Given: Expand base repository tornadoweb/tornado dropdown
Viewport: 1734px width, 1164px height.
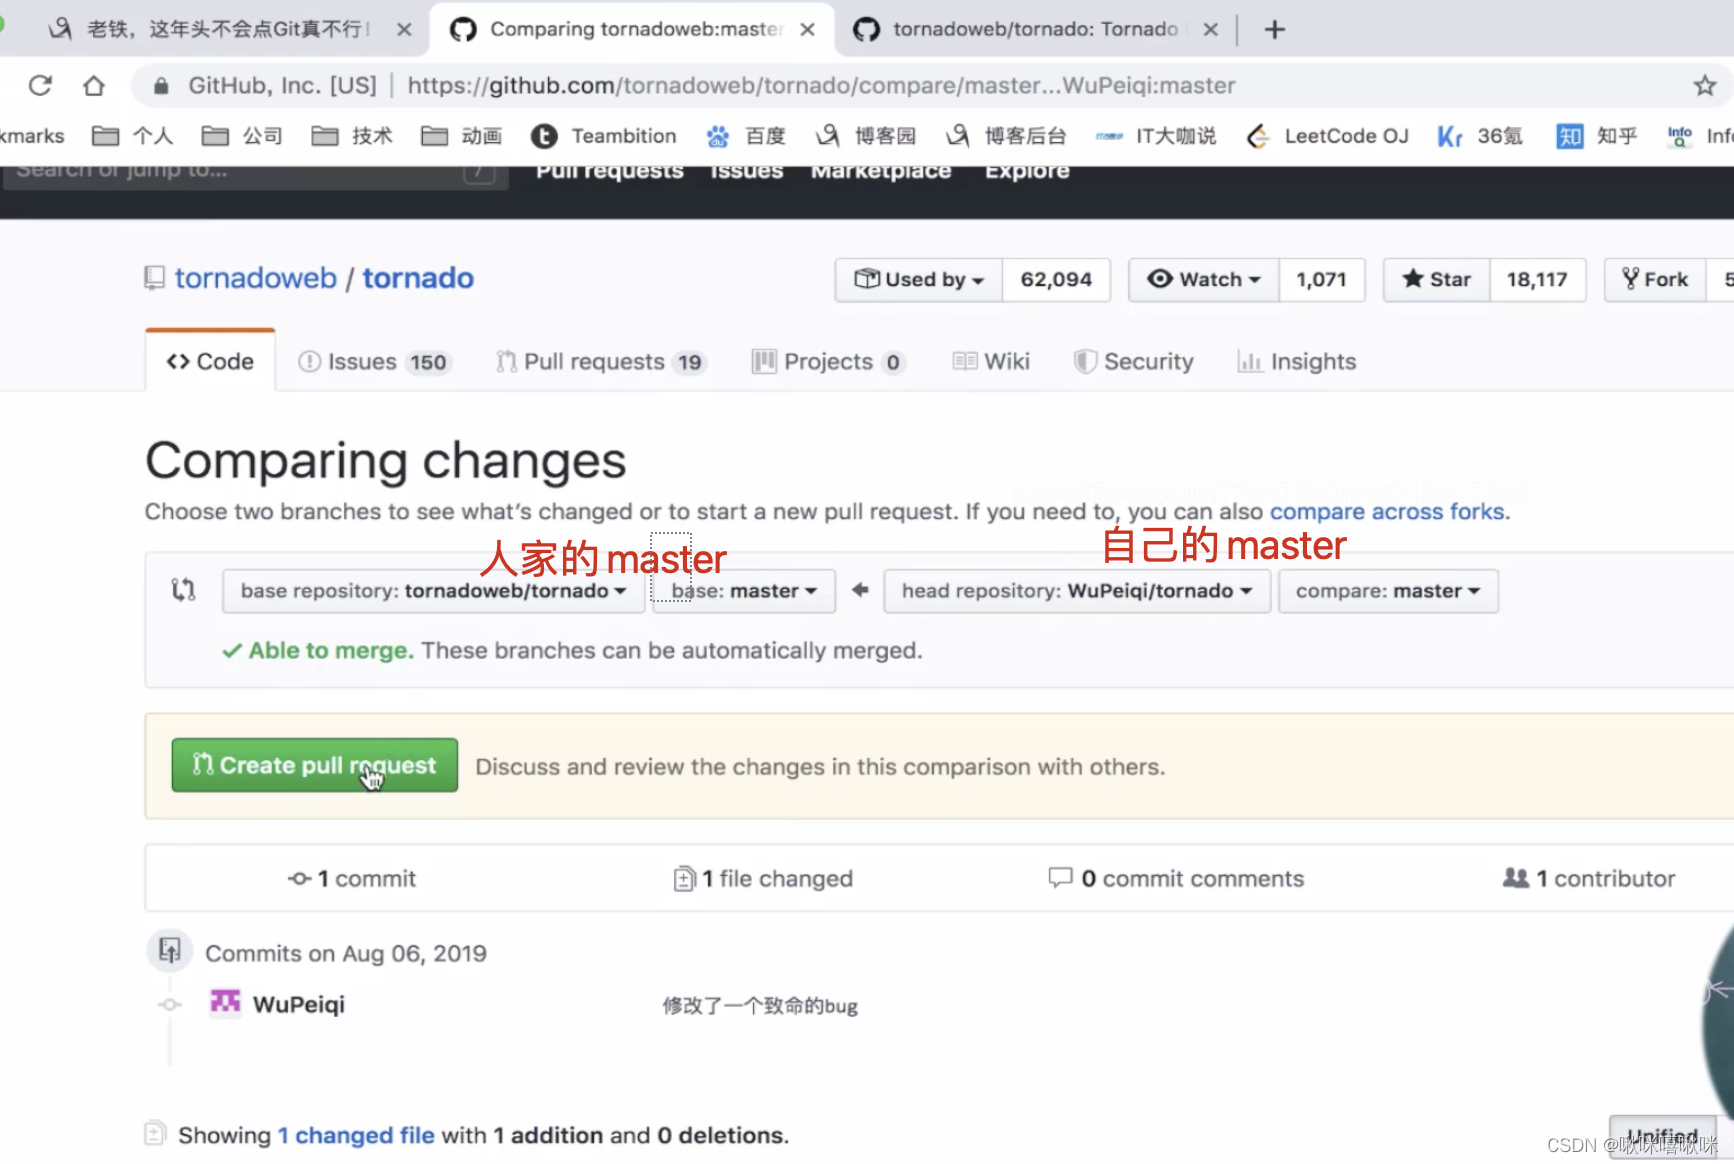Looking at the screenshot, I should click(433, 591).
